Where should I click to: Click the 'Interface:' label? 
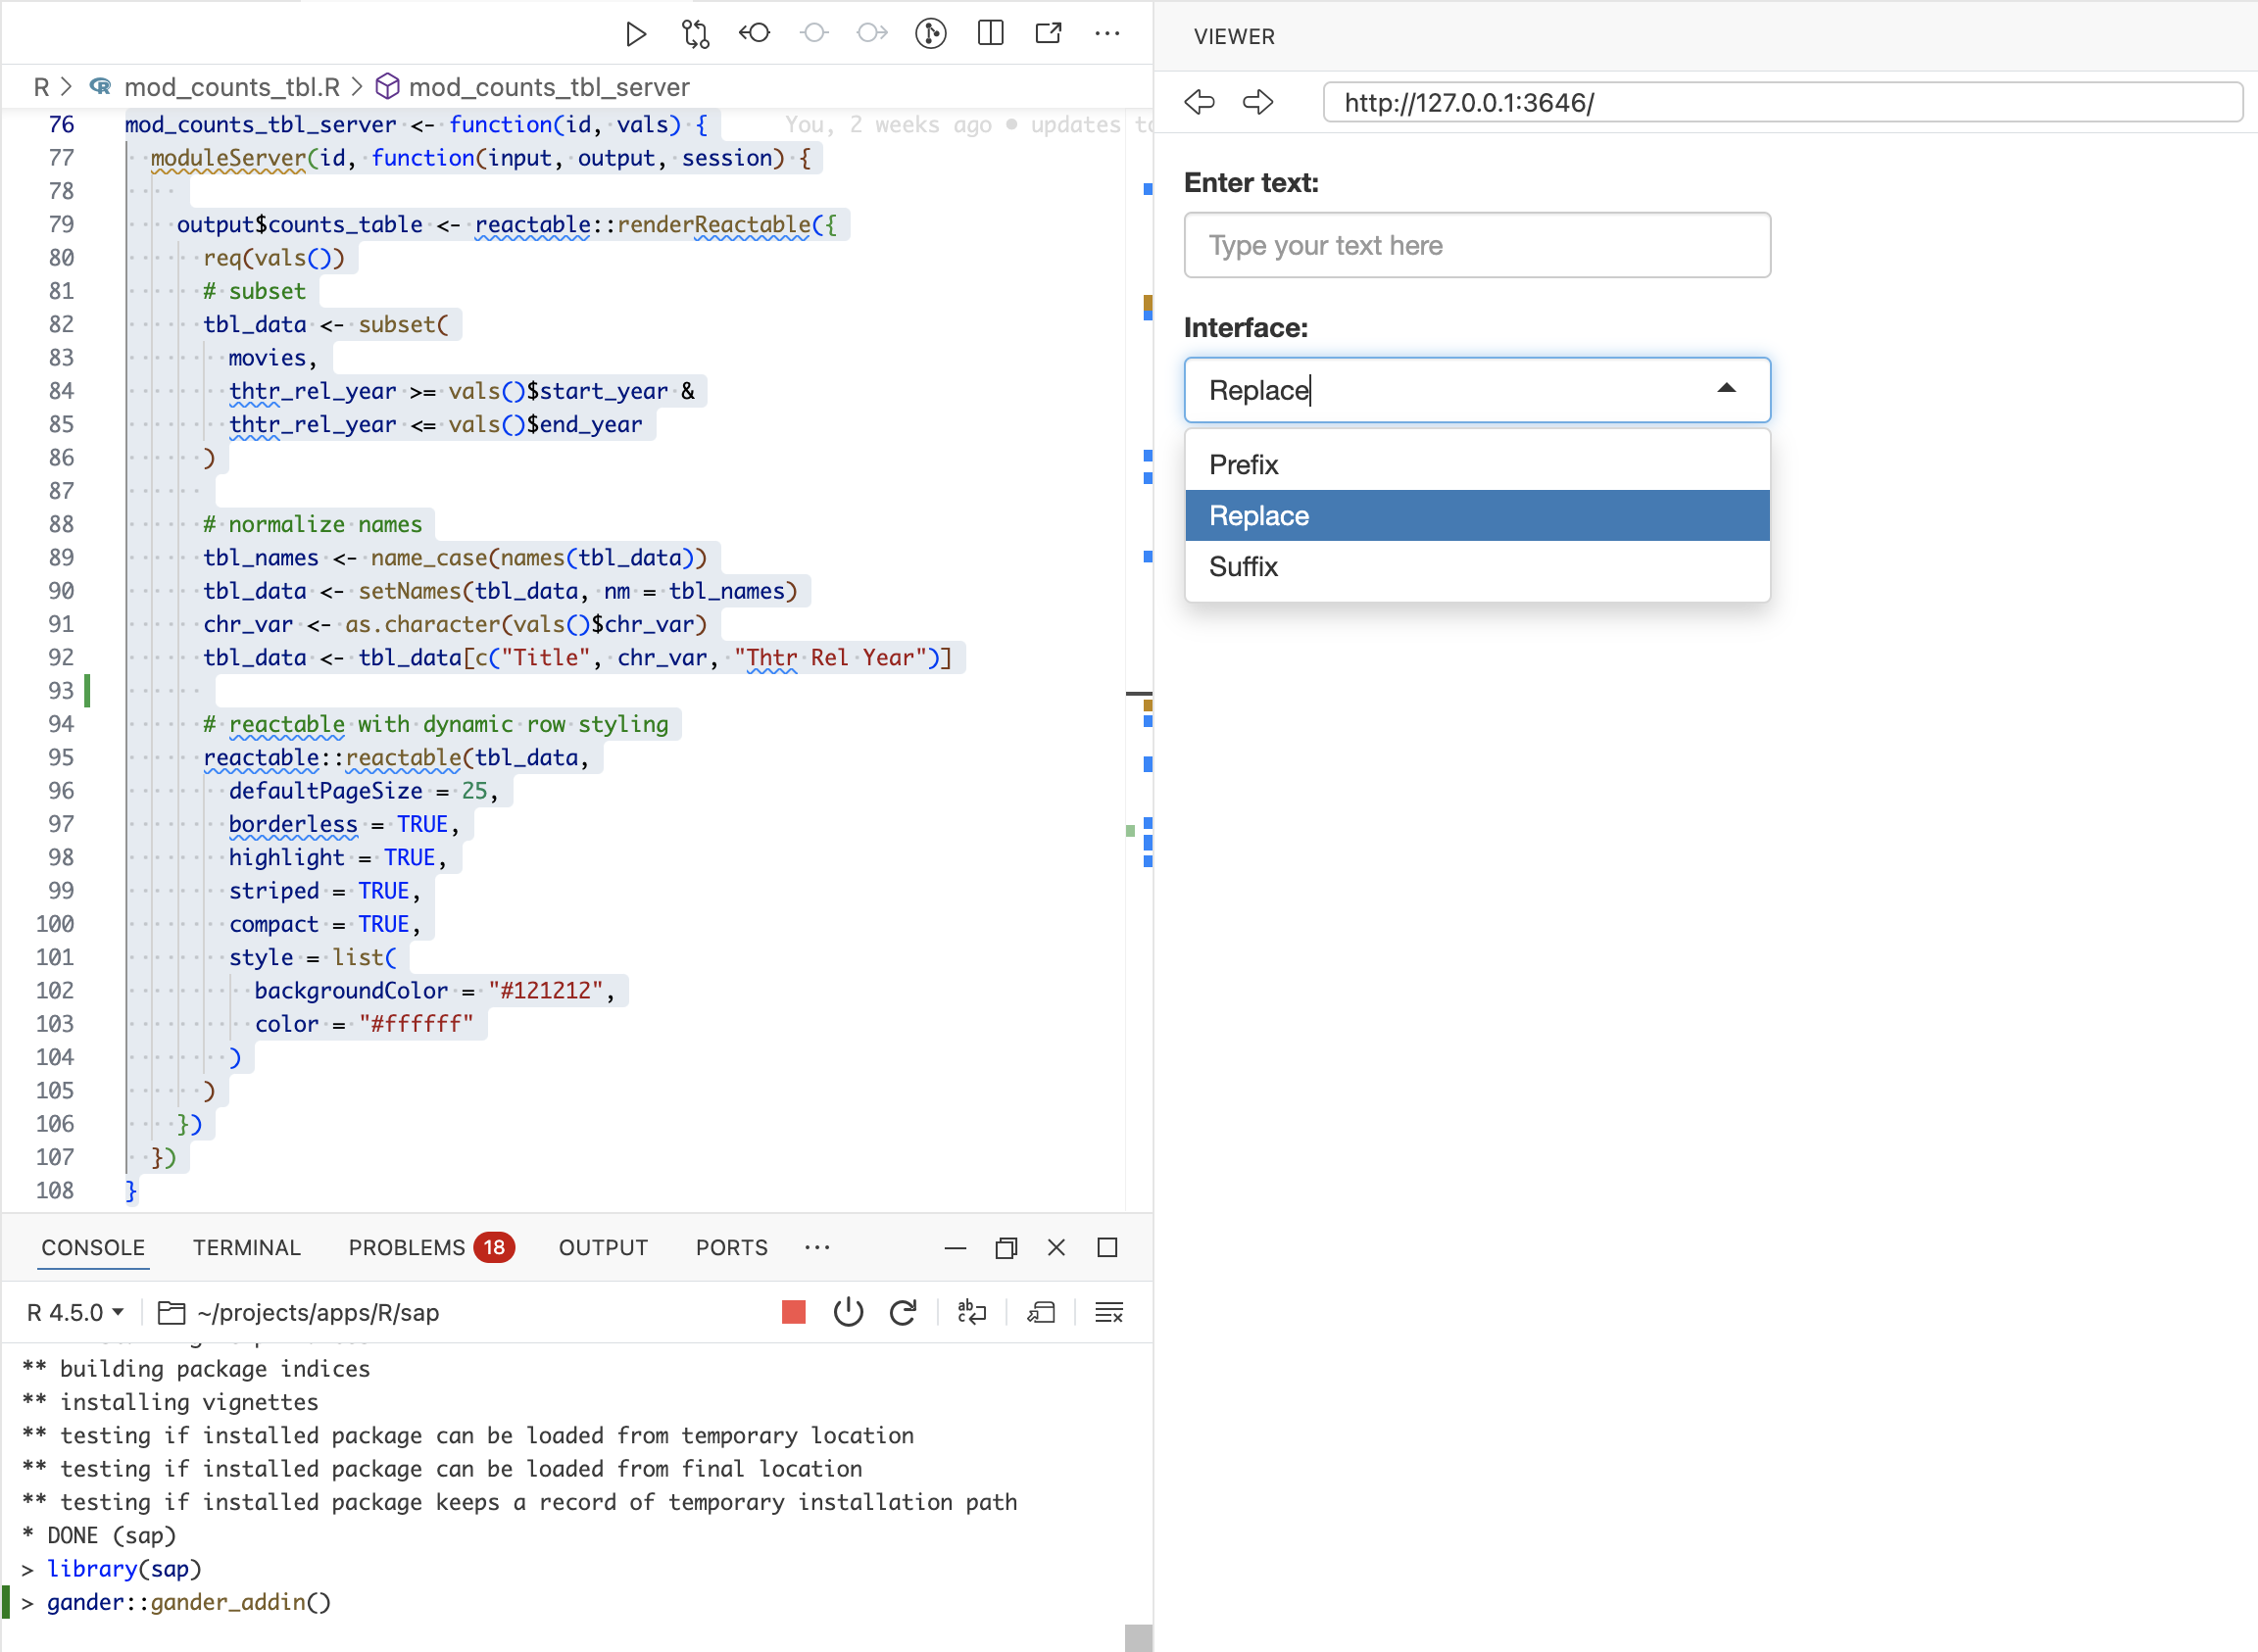(1245, 327)
